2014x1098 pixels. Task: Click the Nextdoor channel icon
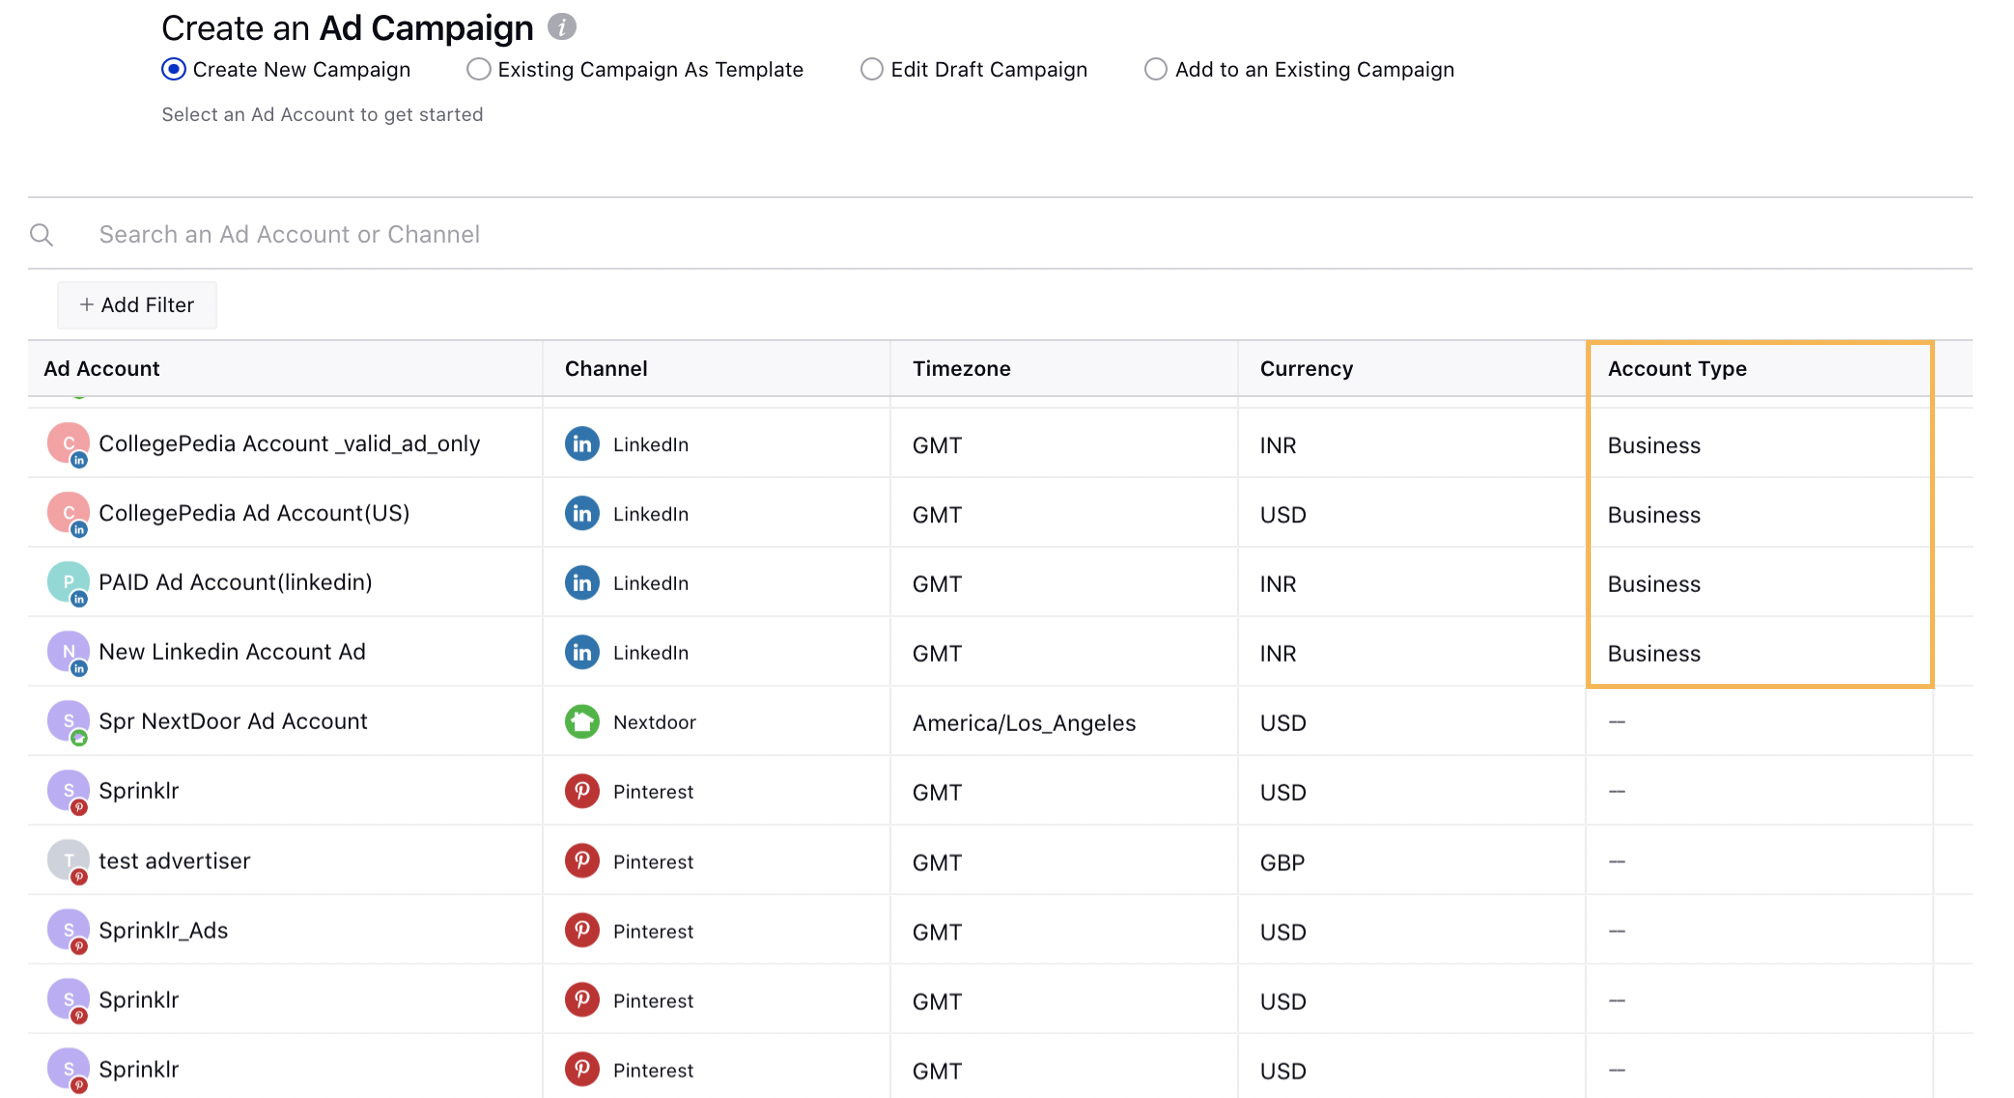(582, 722)
